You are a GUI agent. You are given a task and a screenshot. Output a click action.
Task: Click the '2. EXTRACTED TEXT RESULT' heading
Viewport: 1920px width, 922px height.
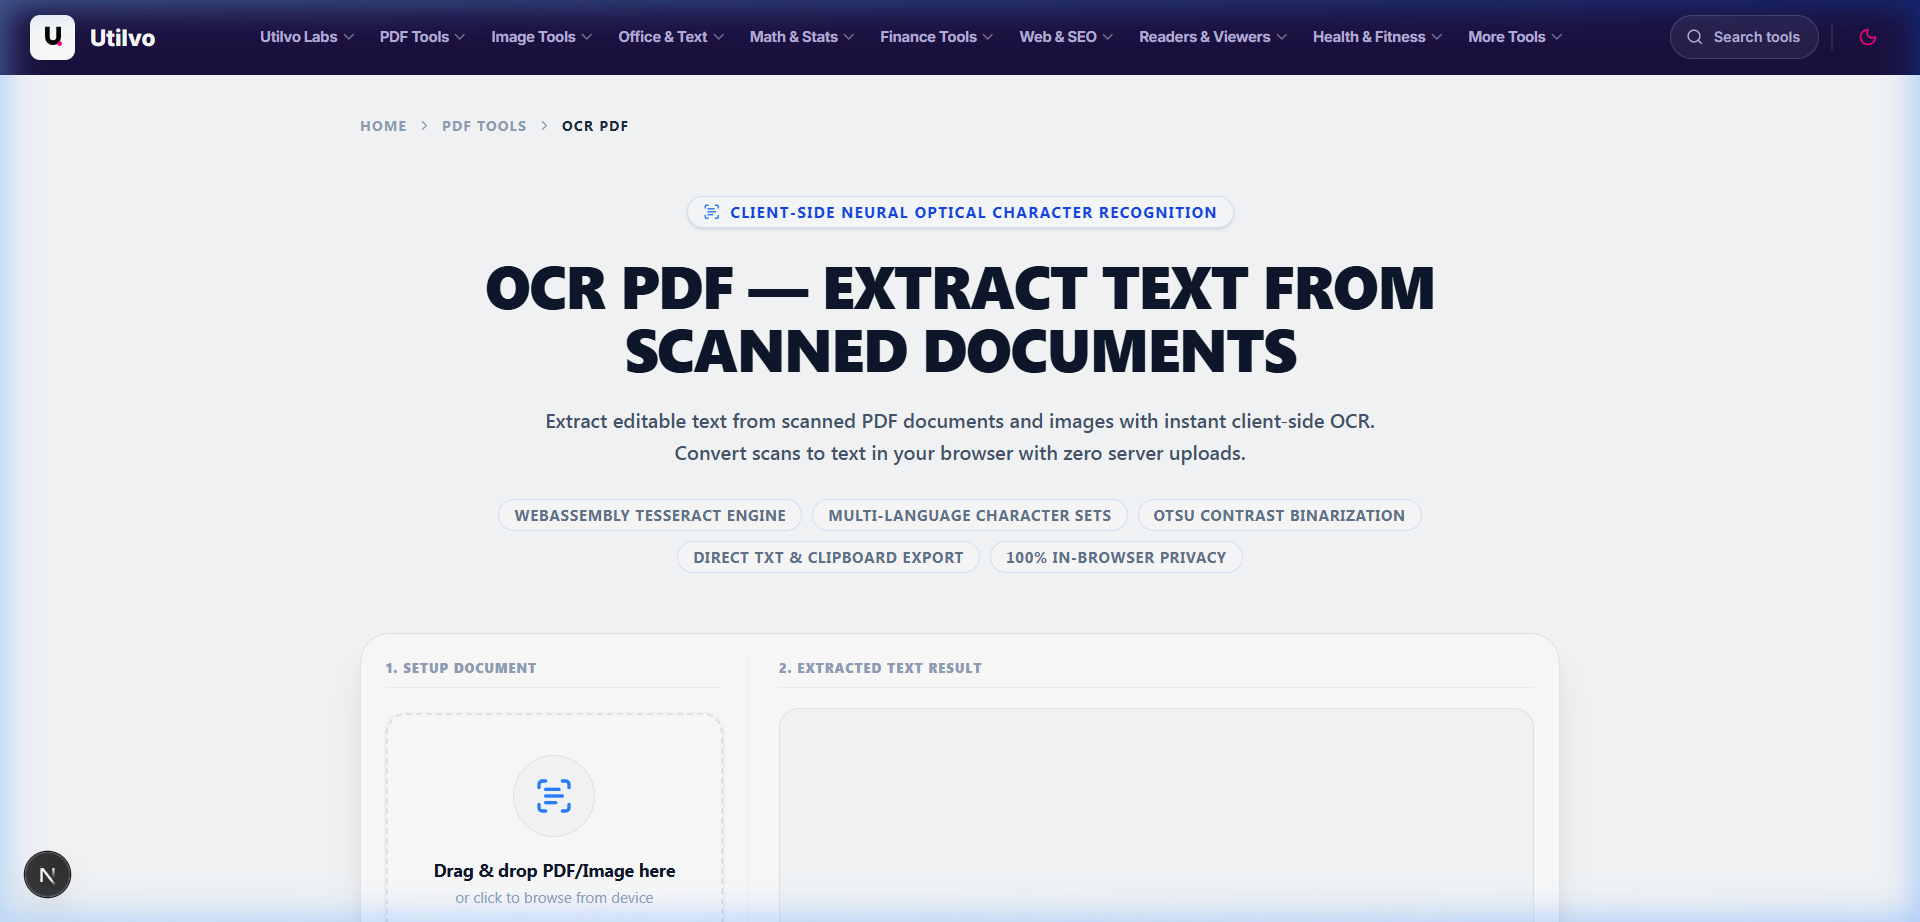[x=880, y=668]
